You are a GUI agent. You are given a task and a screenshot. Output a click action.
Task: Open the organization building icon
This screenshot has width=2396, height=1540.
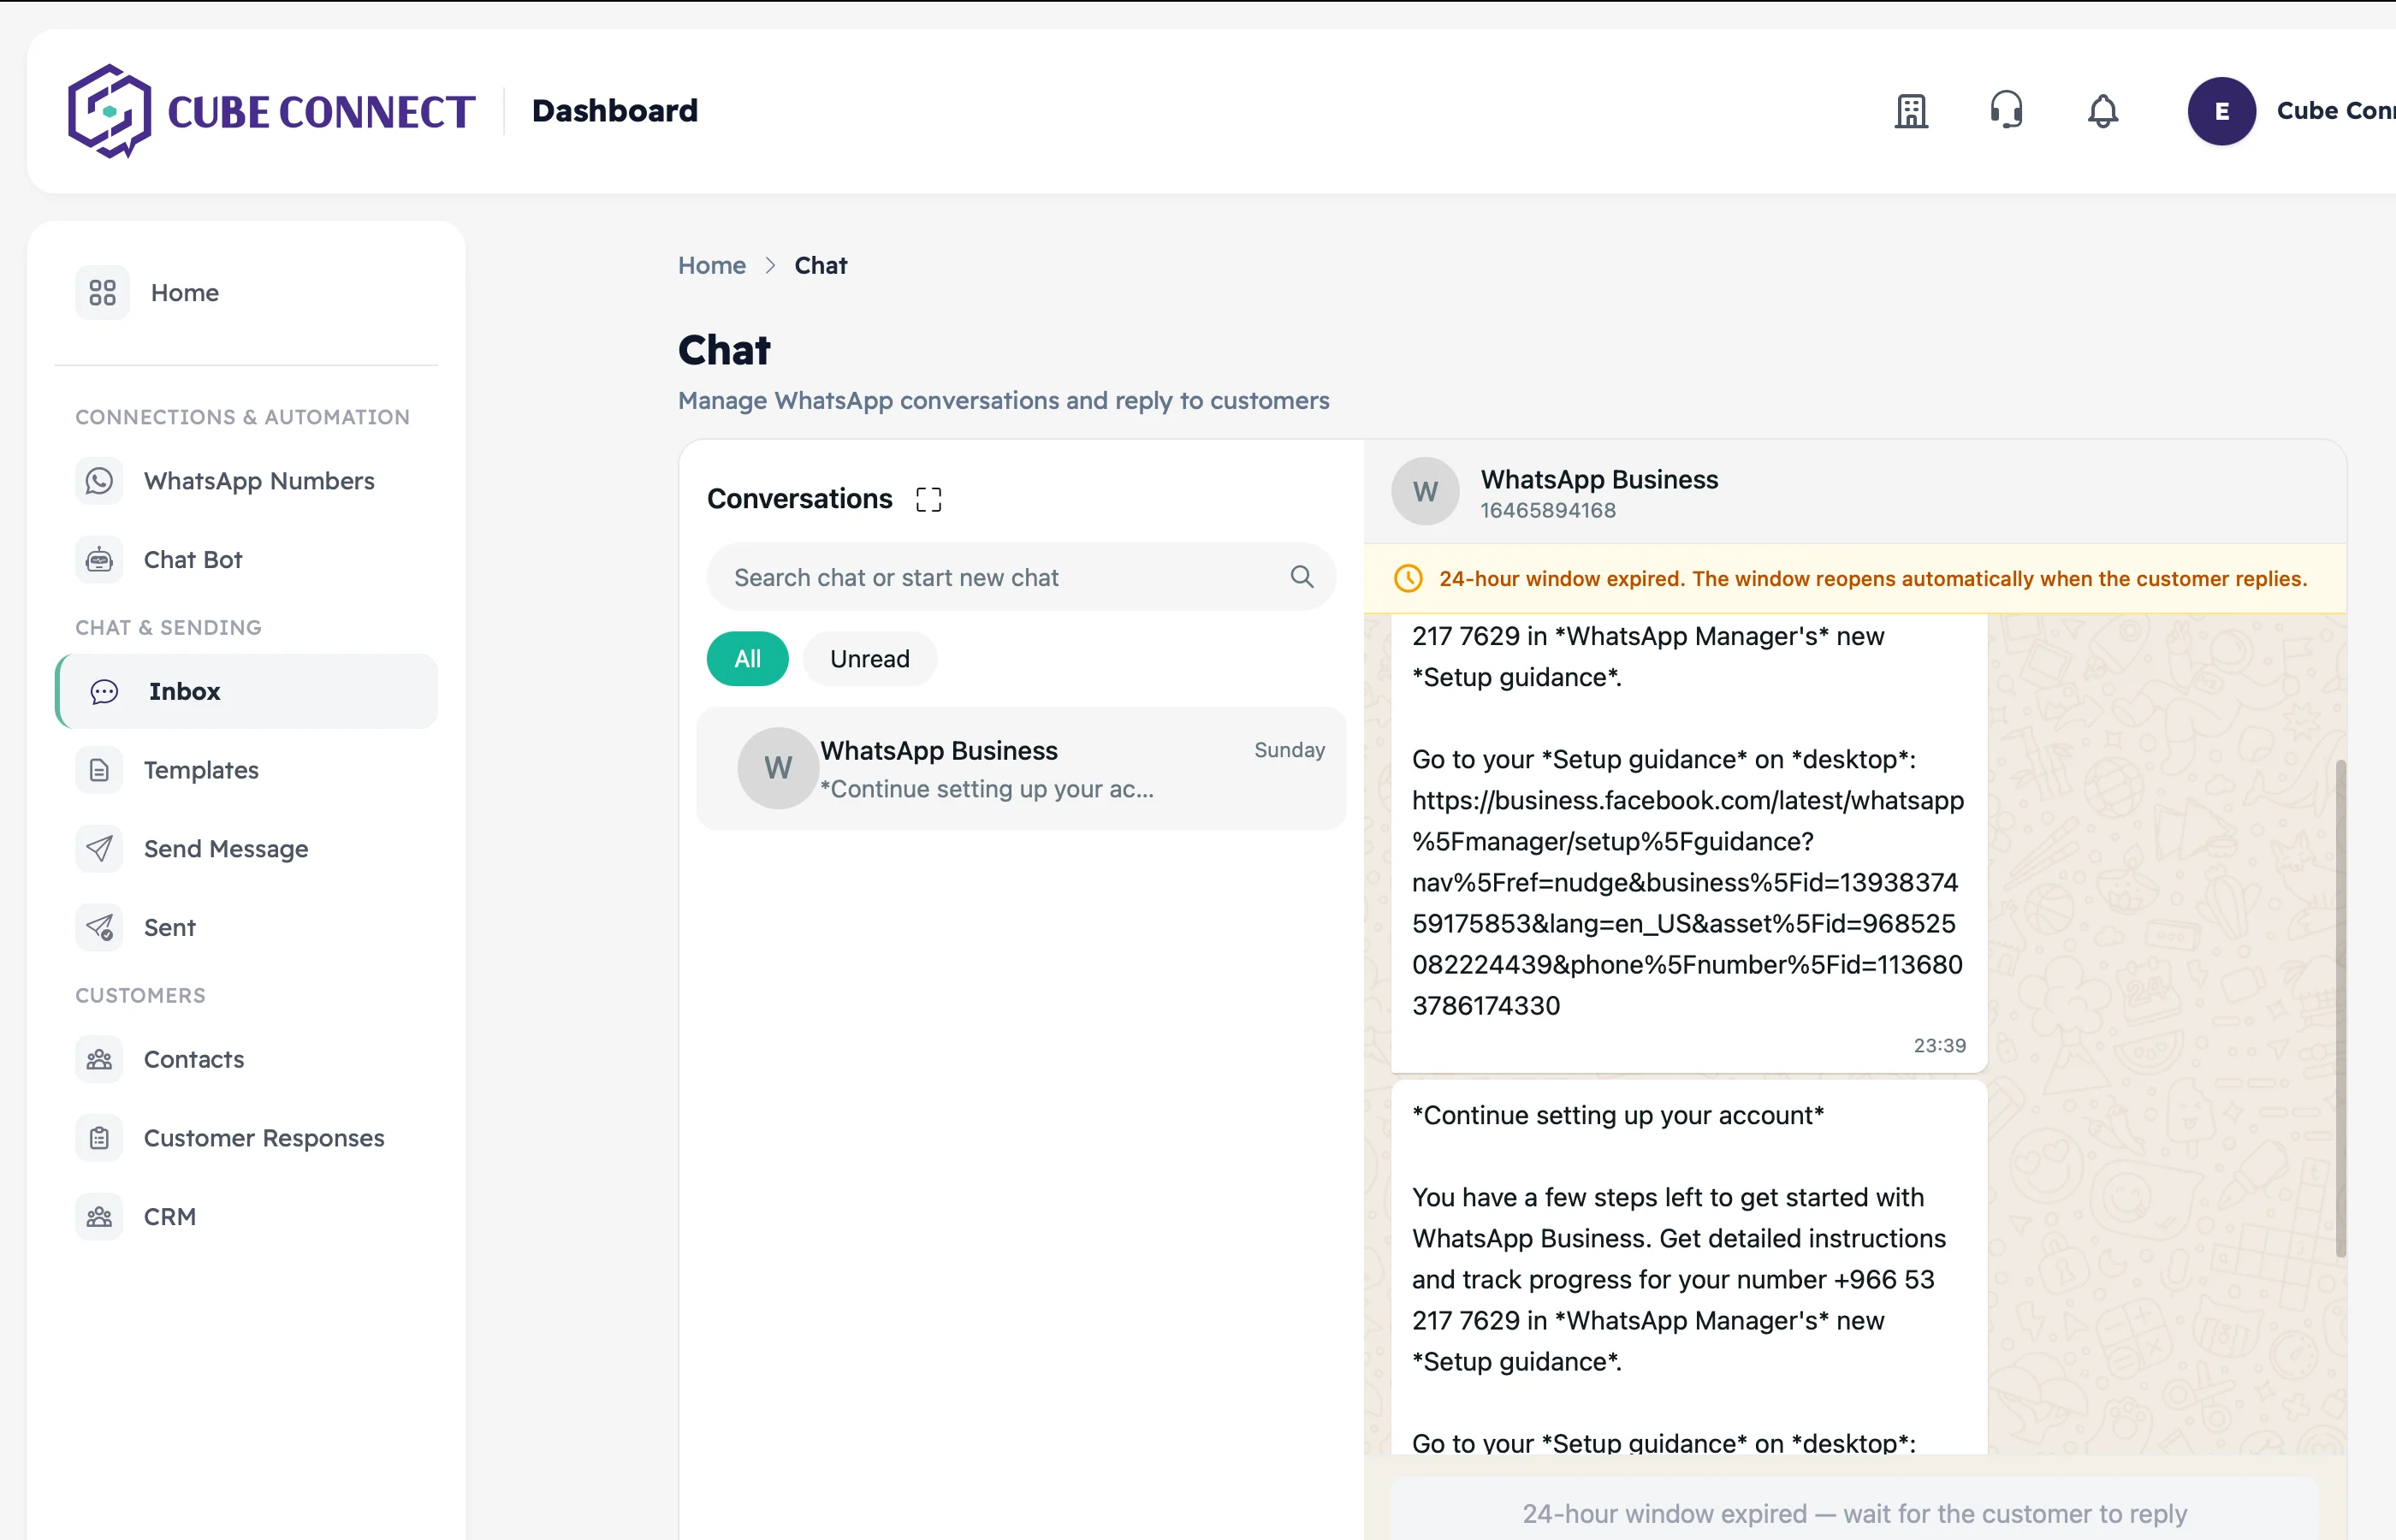tap(1911, 111)
